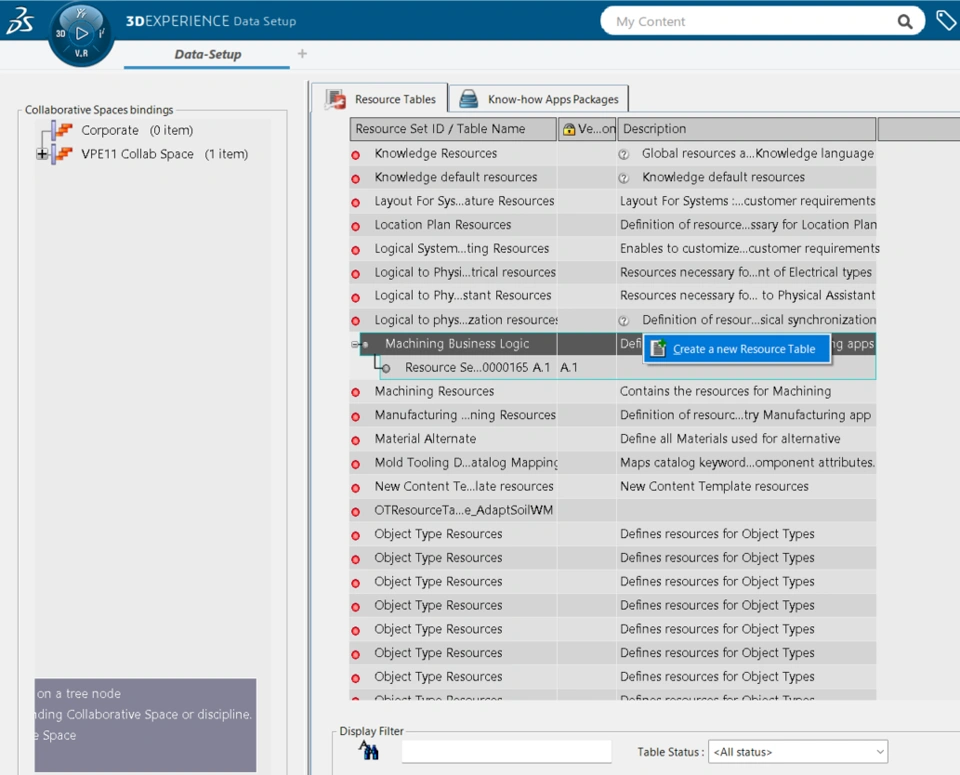Image resolution: width=960 pixels, height=775 pixels.
Task: Click red status dot for Knowledge Resources
Action: (x=356, y=155)
